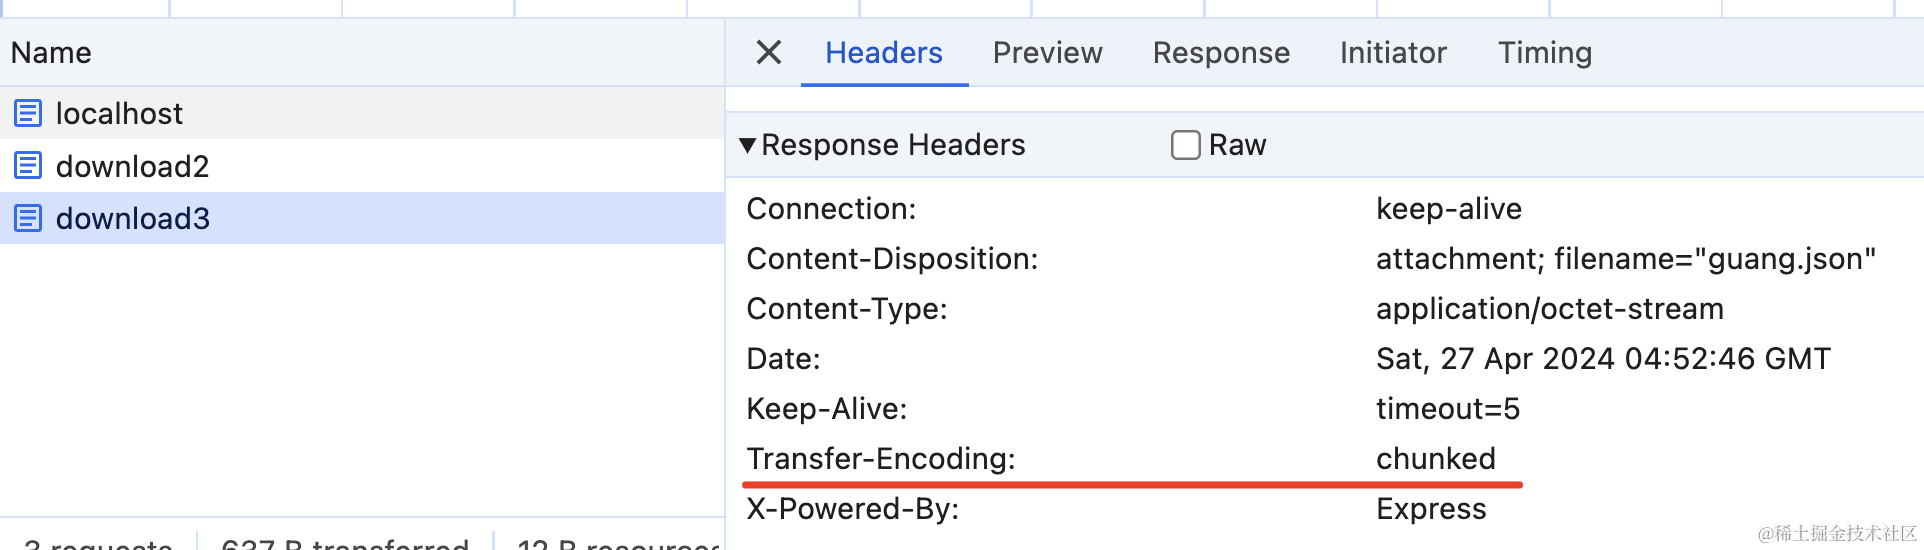Click the Name column header

click(51, 52)
